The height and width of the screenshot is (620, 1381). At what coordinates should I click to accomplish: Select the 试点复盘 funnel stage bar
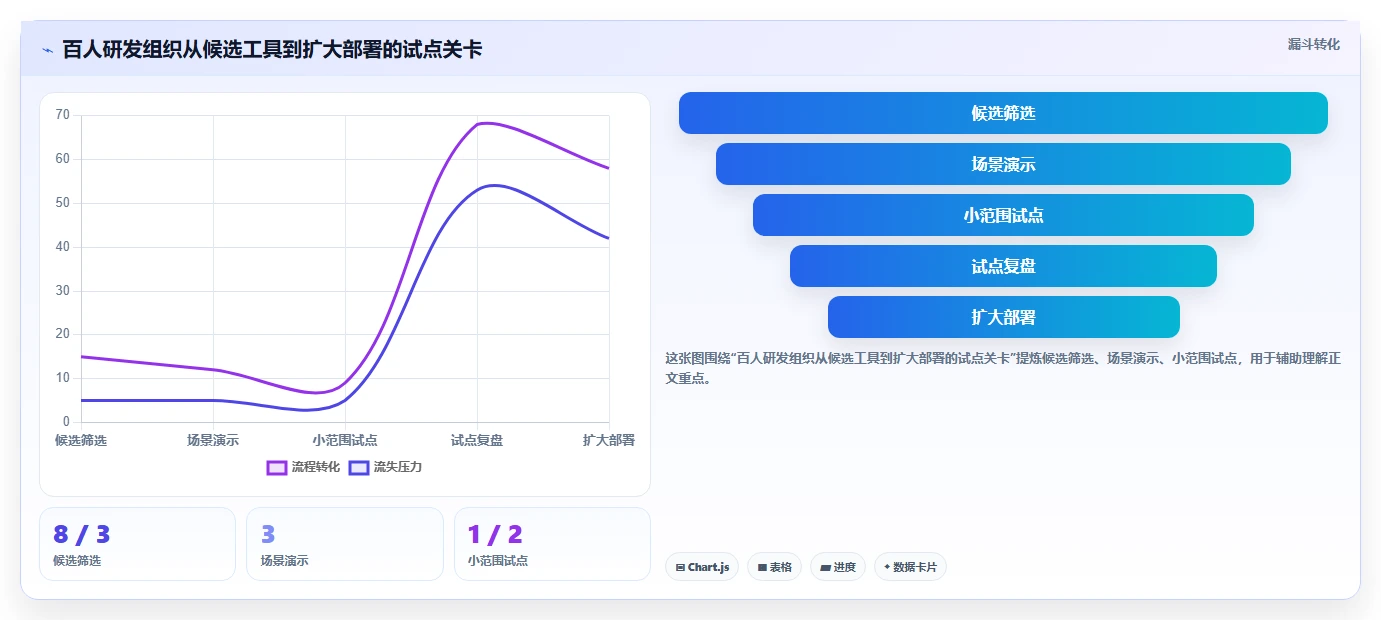[x=1003, y=266]
